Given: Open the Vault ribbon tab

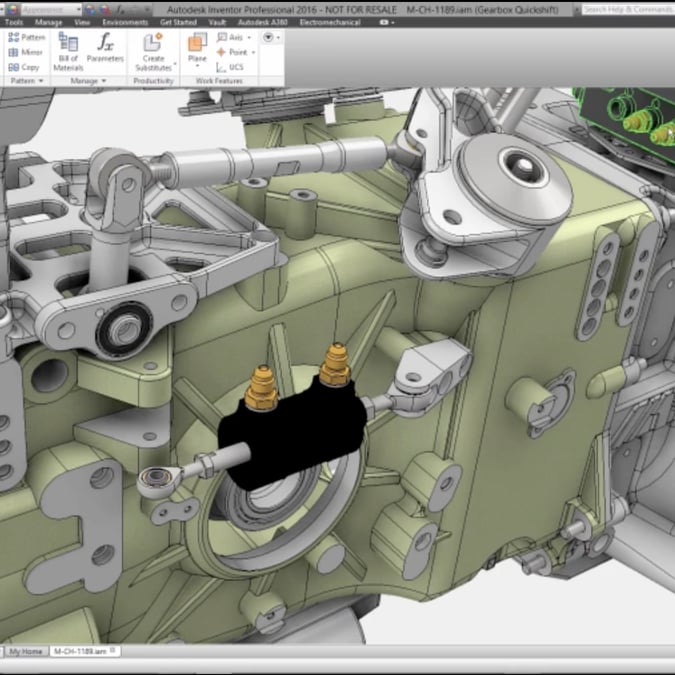Looking at the screenshot, I should pyautogui.click(x=217, y=22).
